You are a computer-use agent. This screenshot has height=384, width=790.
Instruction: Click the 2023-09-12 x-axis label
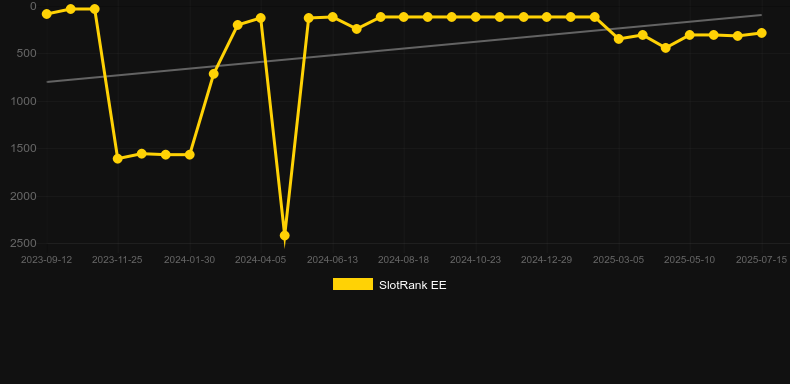click(46, 260)
